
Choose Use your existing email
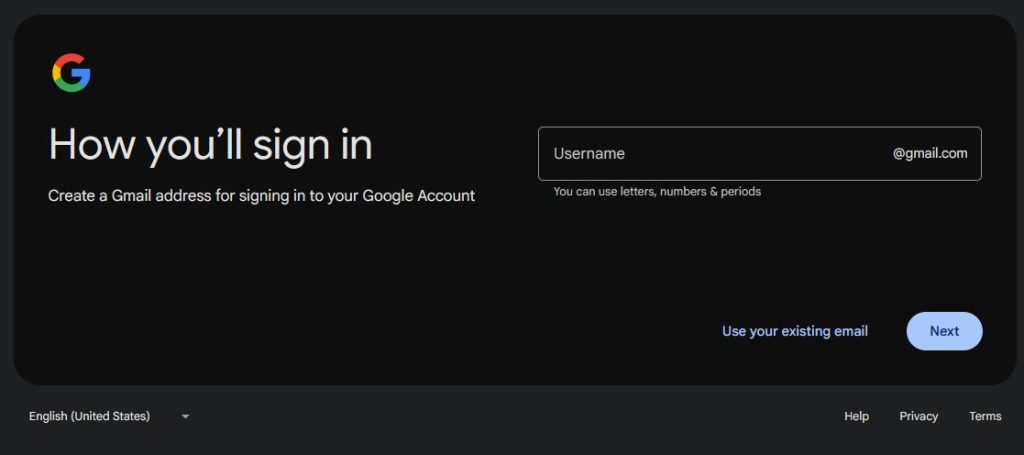click(x=795, y=331)
